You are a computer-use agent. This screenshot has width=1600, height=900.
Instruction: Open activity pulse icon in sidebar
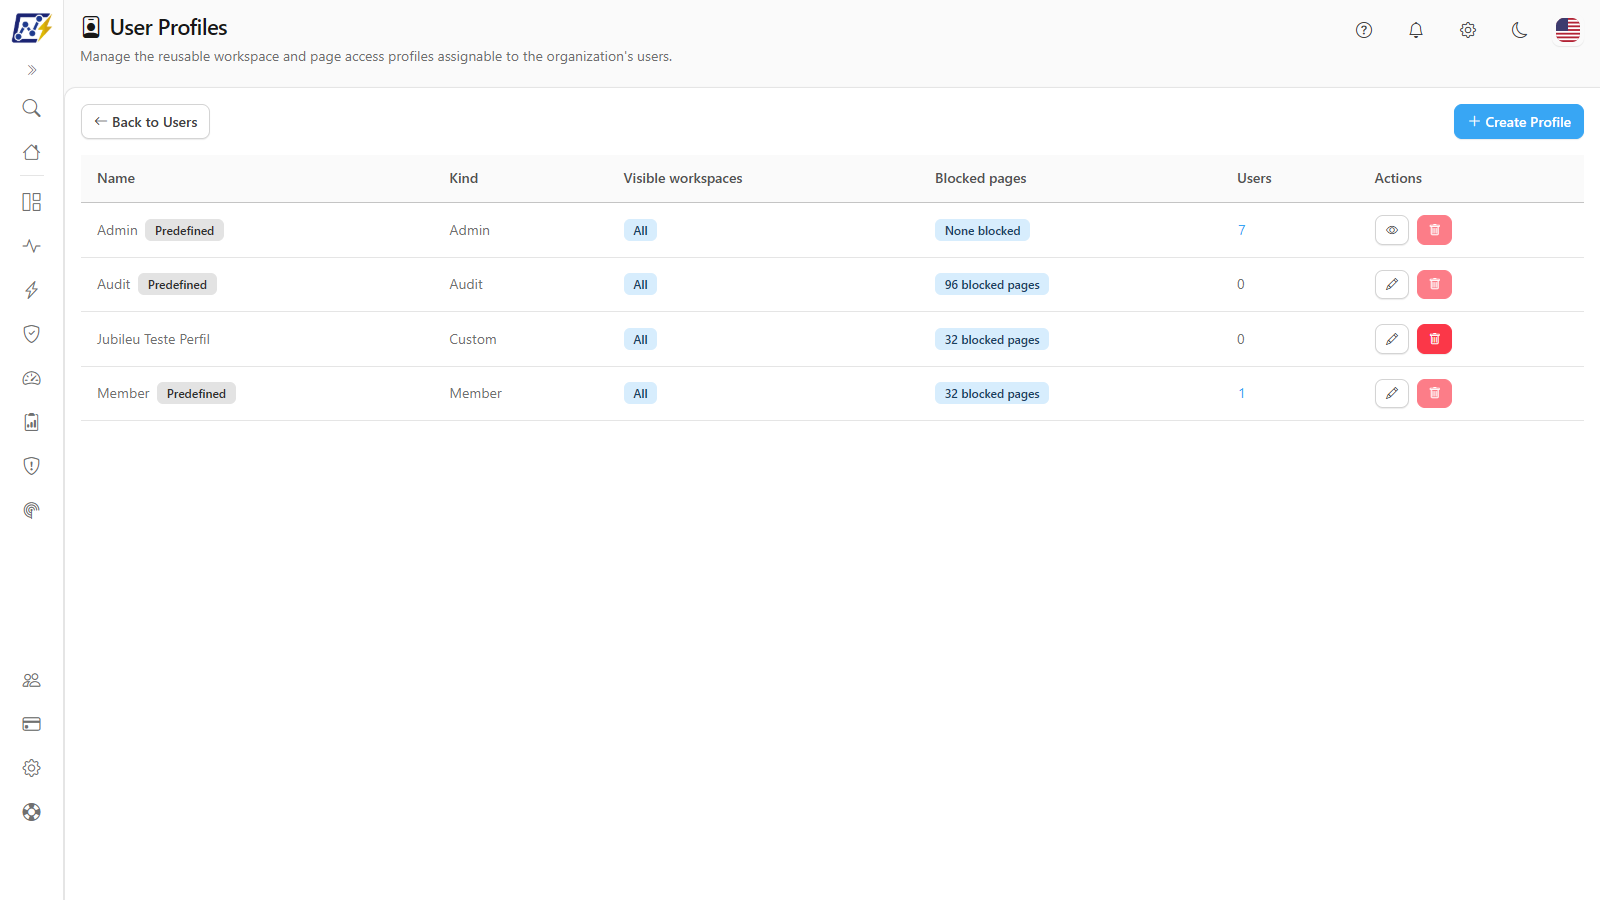click(32, 246)
